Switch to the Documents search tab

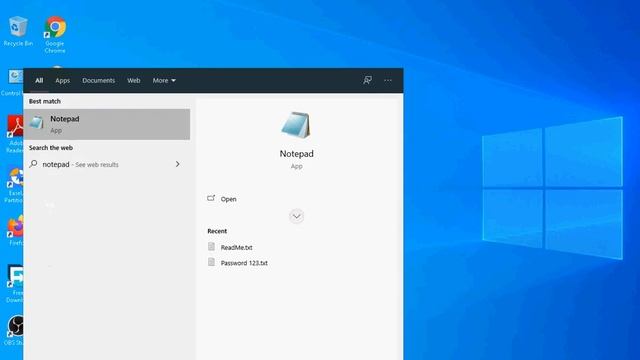(x=98, y=80)
